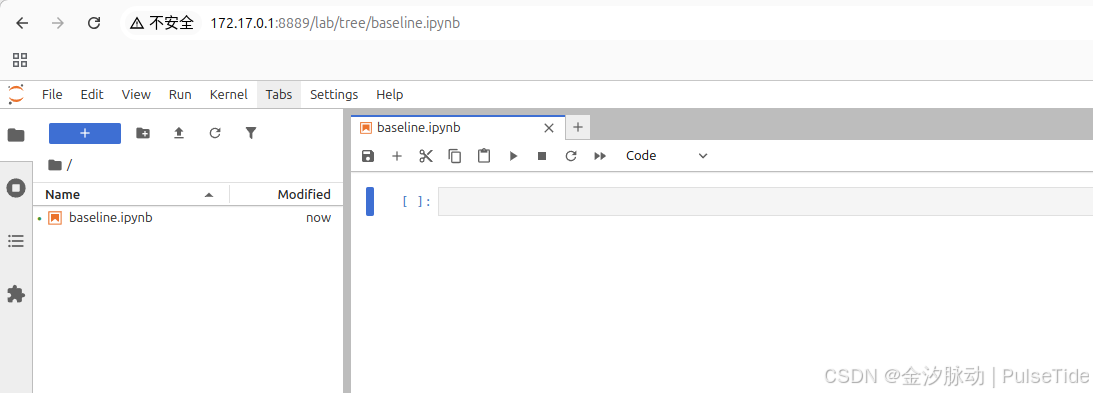Click the root folder breadcrumb
1093x393 pixels.
point(55,165)
